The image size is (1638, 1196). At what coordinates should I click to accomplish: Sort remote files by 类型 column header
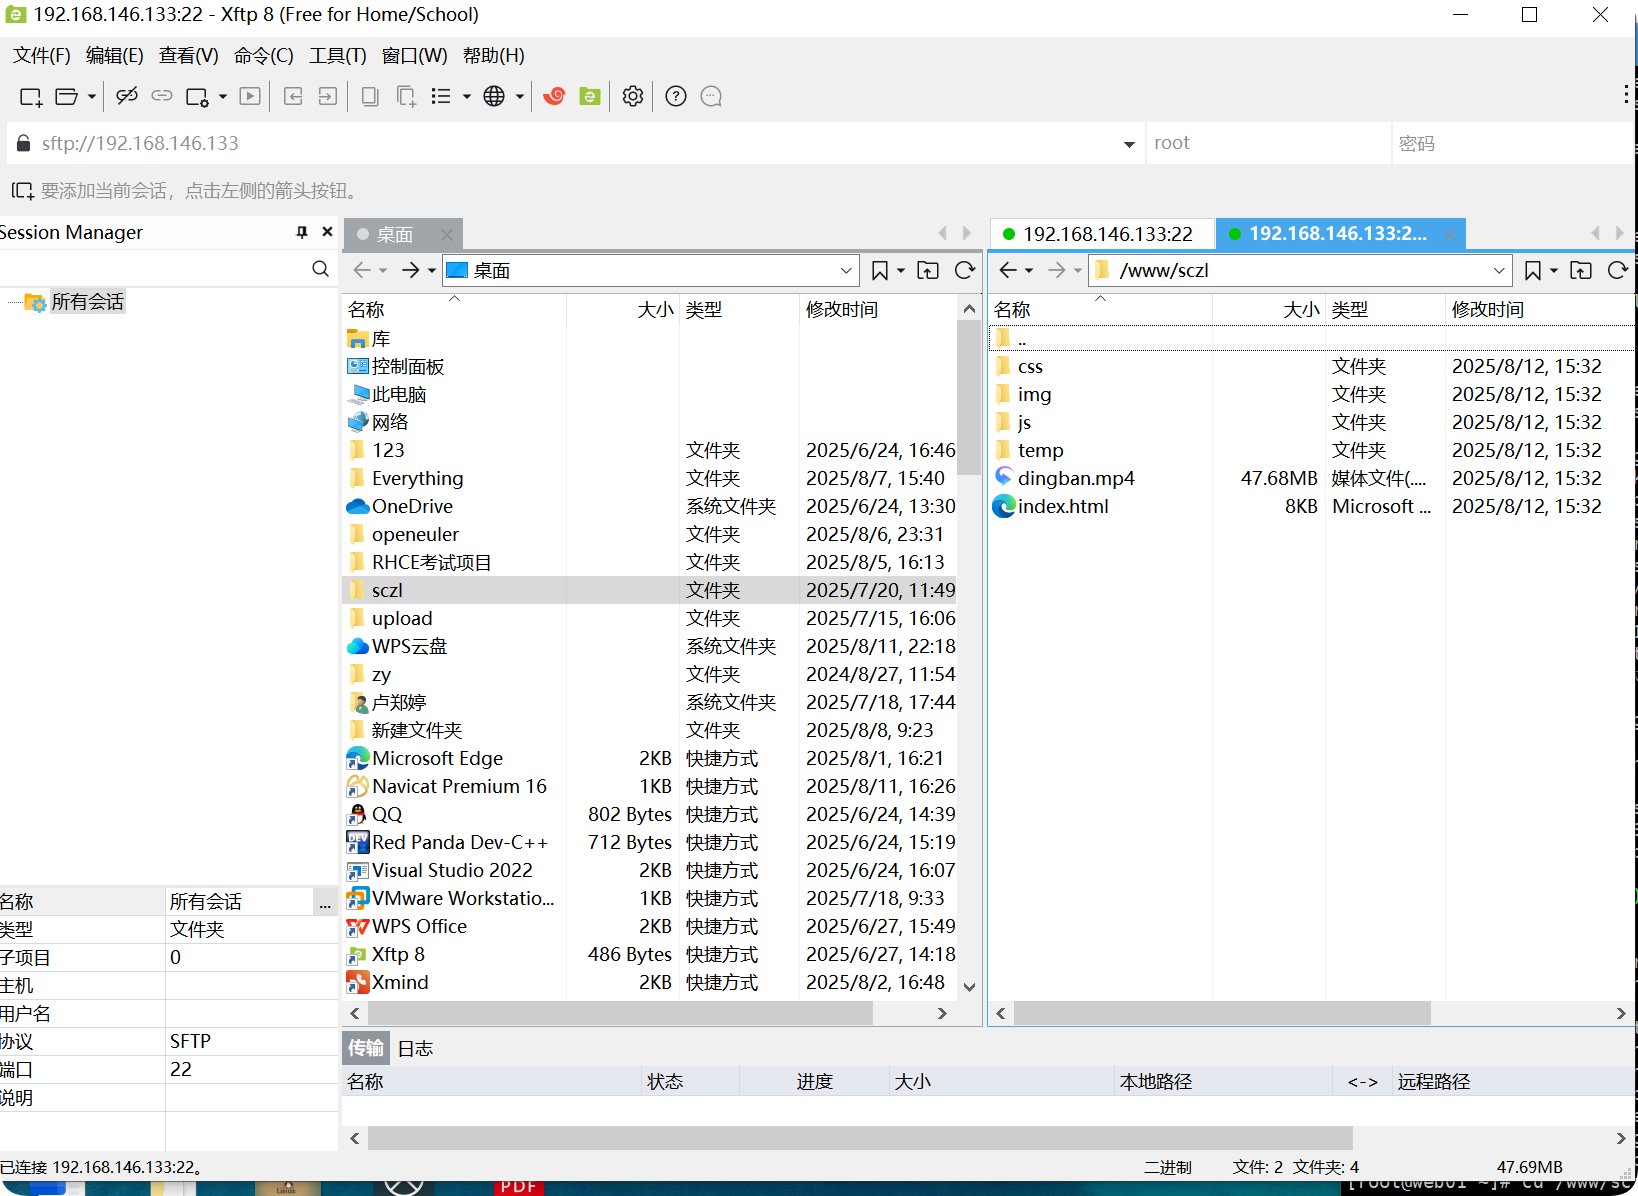click(1385, 310)
